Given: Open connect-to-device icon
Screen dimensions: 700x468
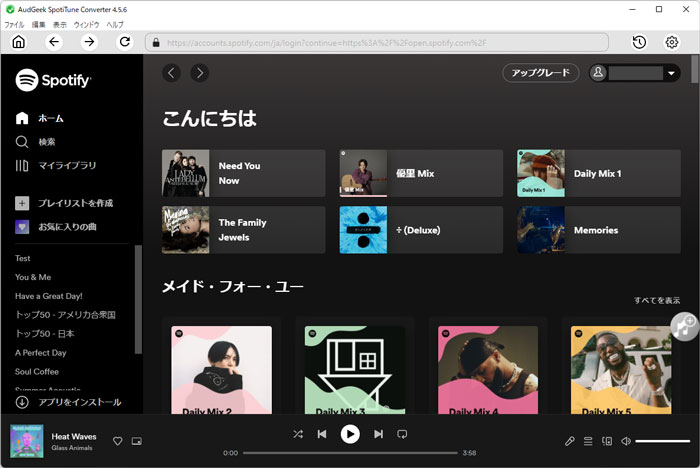Looking at the screenshot, I should (607, 441).
